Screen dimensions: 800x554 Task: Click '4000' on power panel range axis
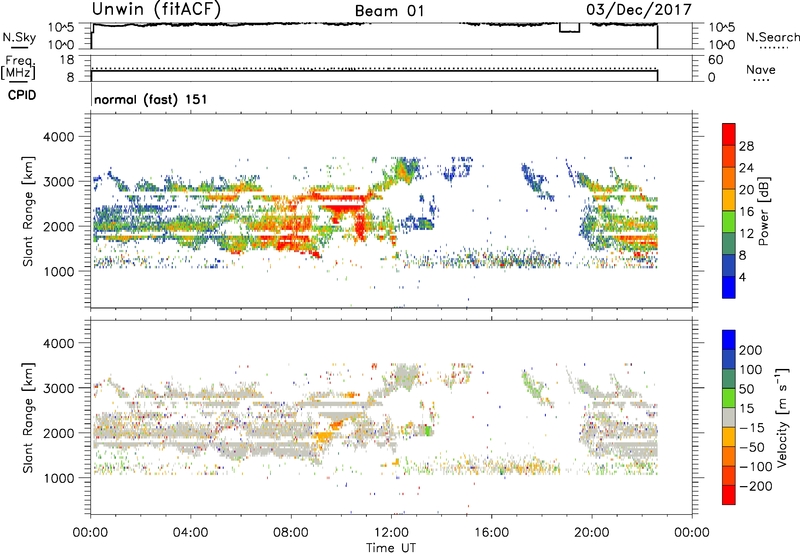[59, 137]
